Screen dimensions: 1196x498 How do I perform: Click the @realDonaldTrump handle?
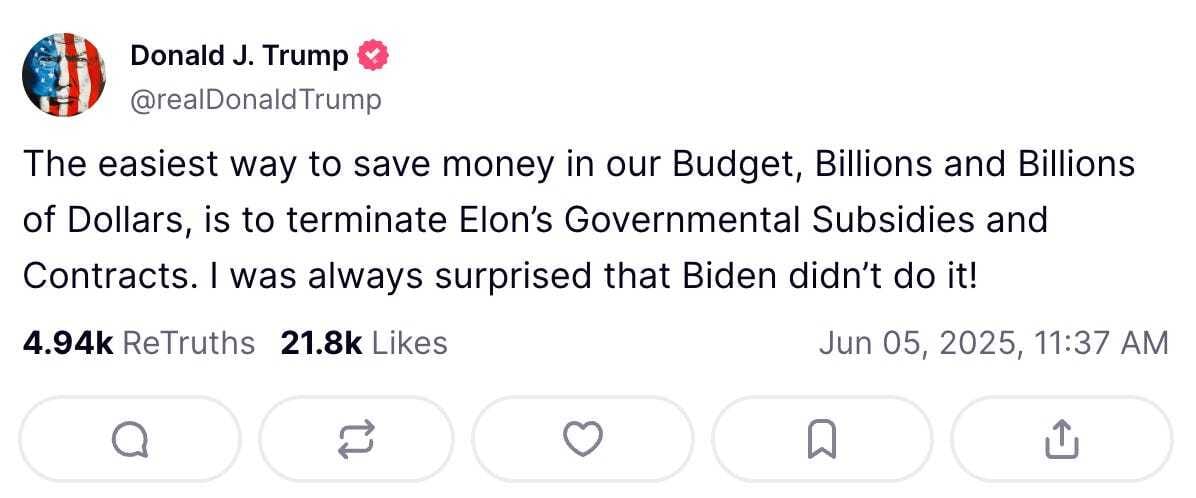(x=255, y=100)
